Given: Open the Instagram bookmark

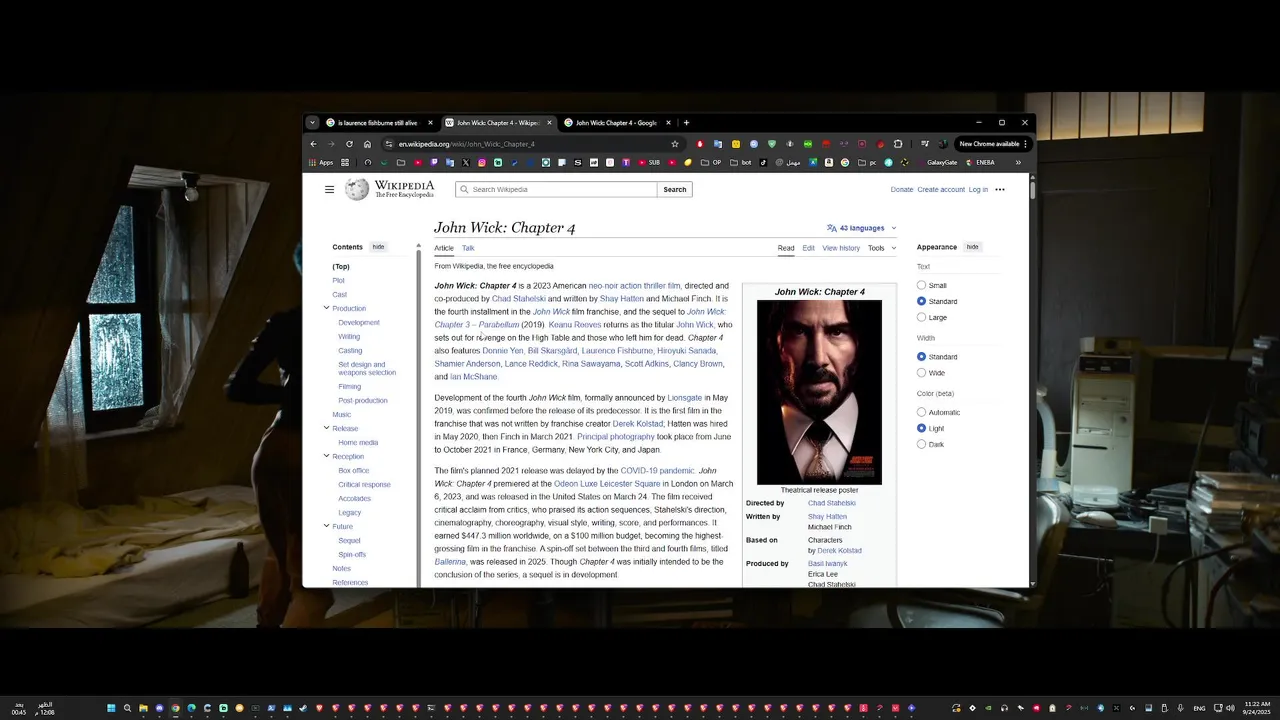Looking at the screenshot, I should [x=482, y=162].
